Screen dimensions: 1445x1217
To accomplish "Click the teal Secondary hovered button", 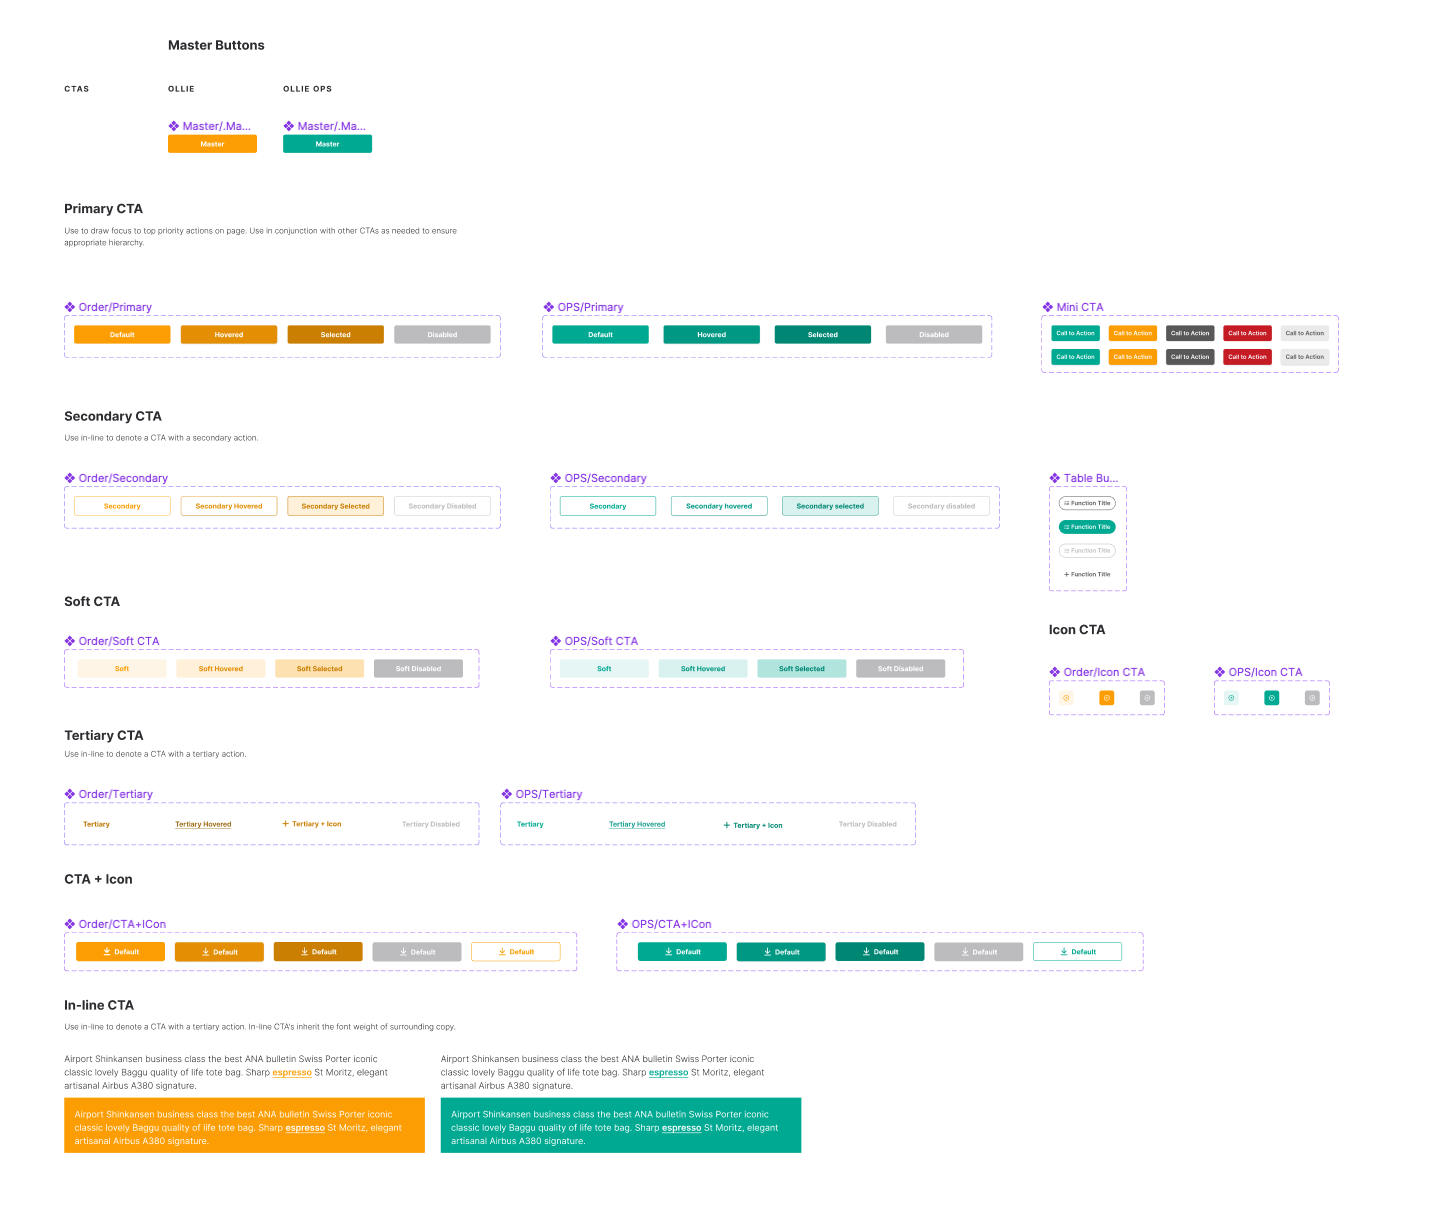I will coord(719,506).
